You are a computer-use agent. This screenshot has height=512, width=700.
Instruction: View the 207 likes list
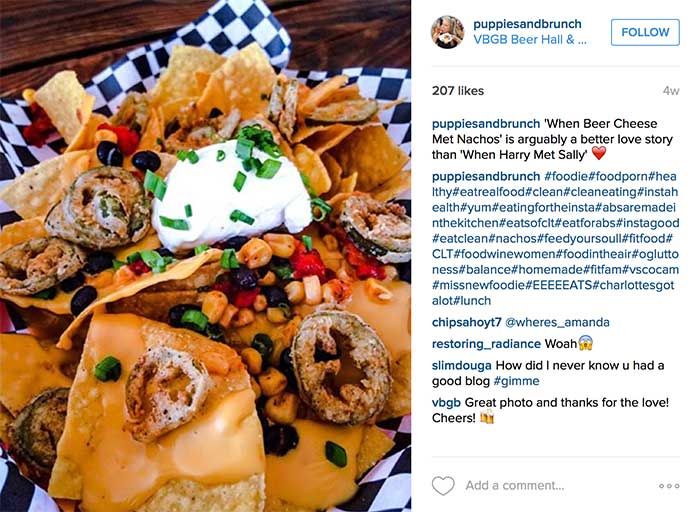click(458, 91)
